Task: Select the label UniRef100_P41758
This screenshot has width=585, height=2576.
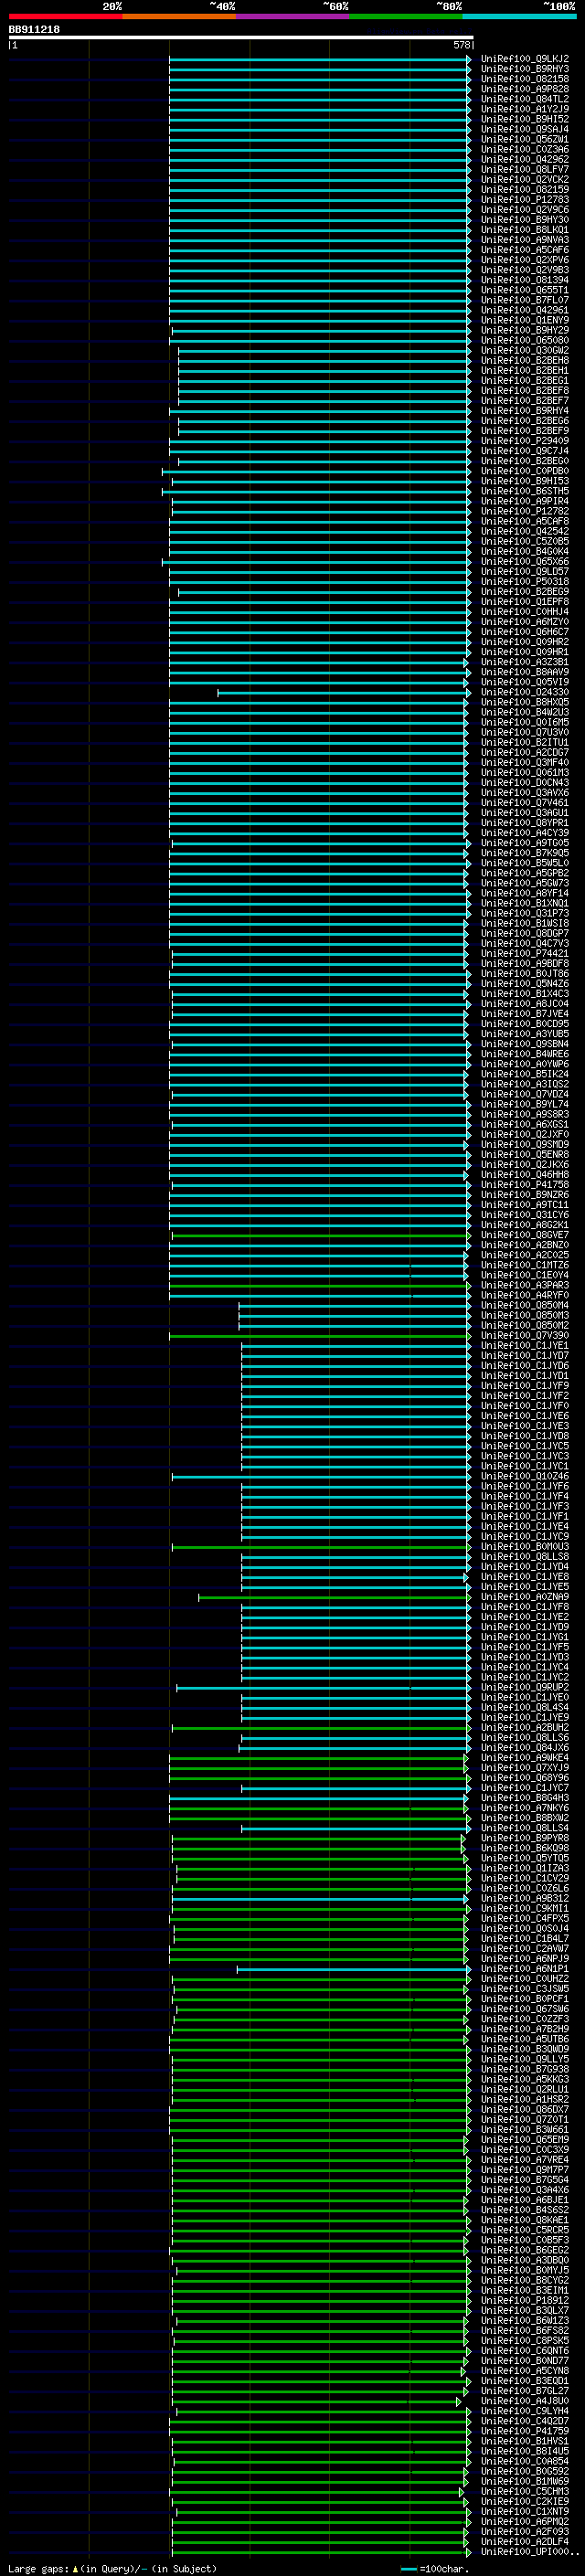Action: coord(525,1185)
